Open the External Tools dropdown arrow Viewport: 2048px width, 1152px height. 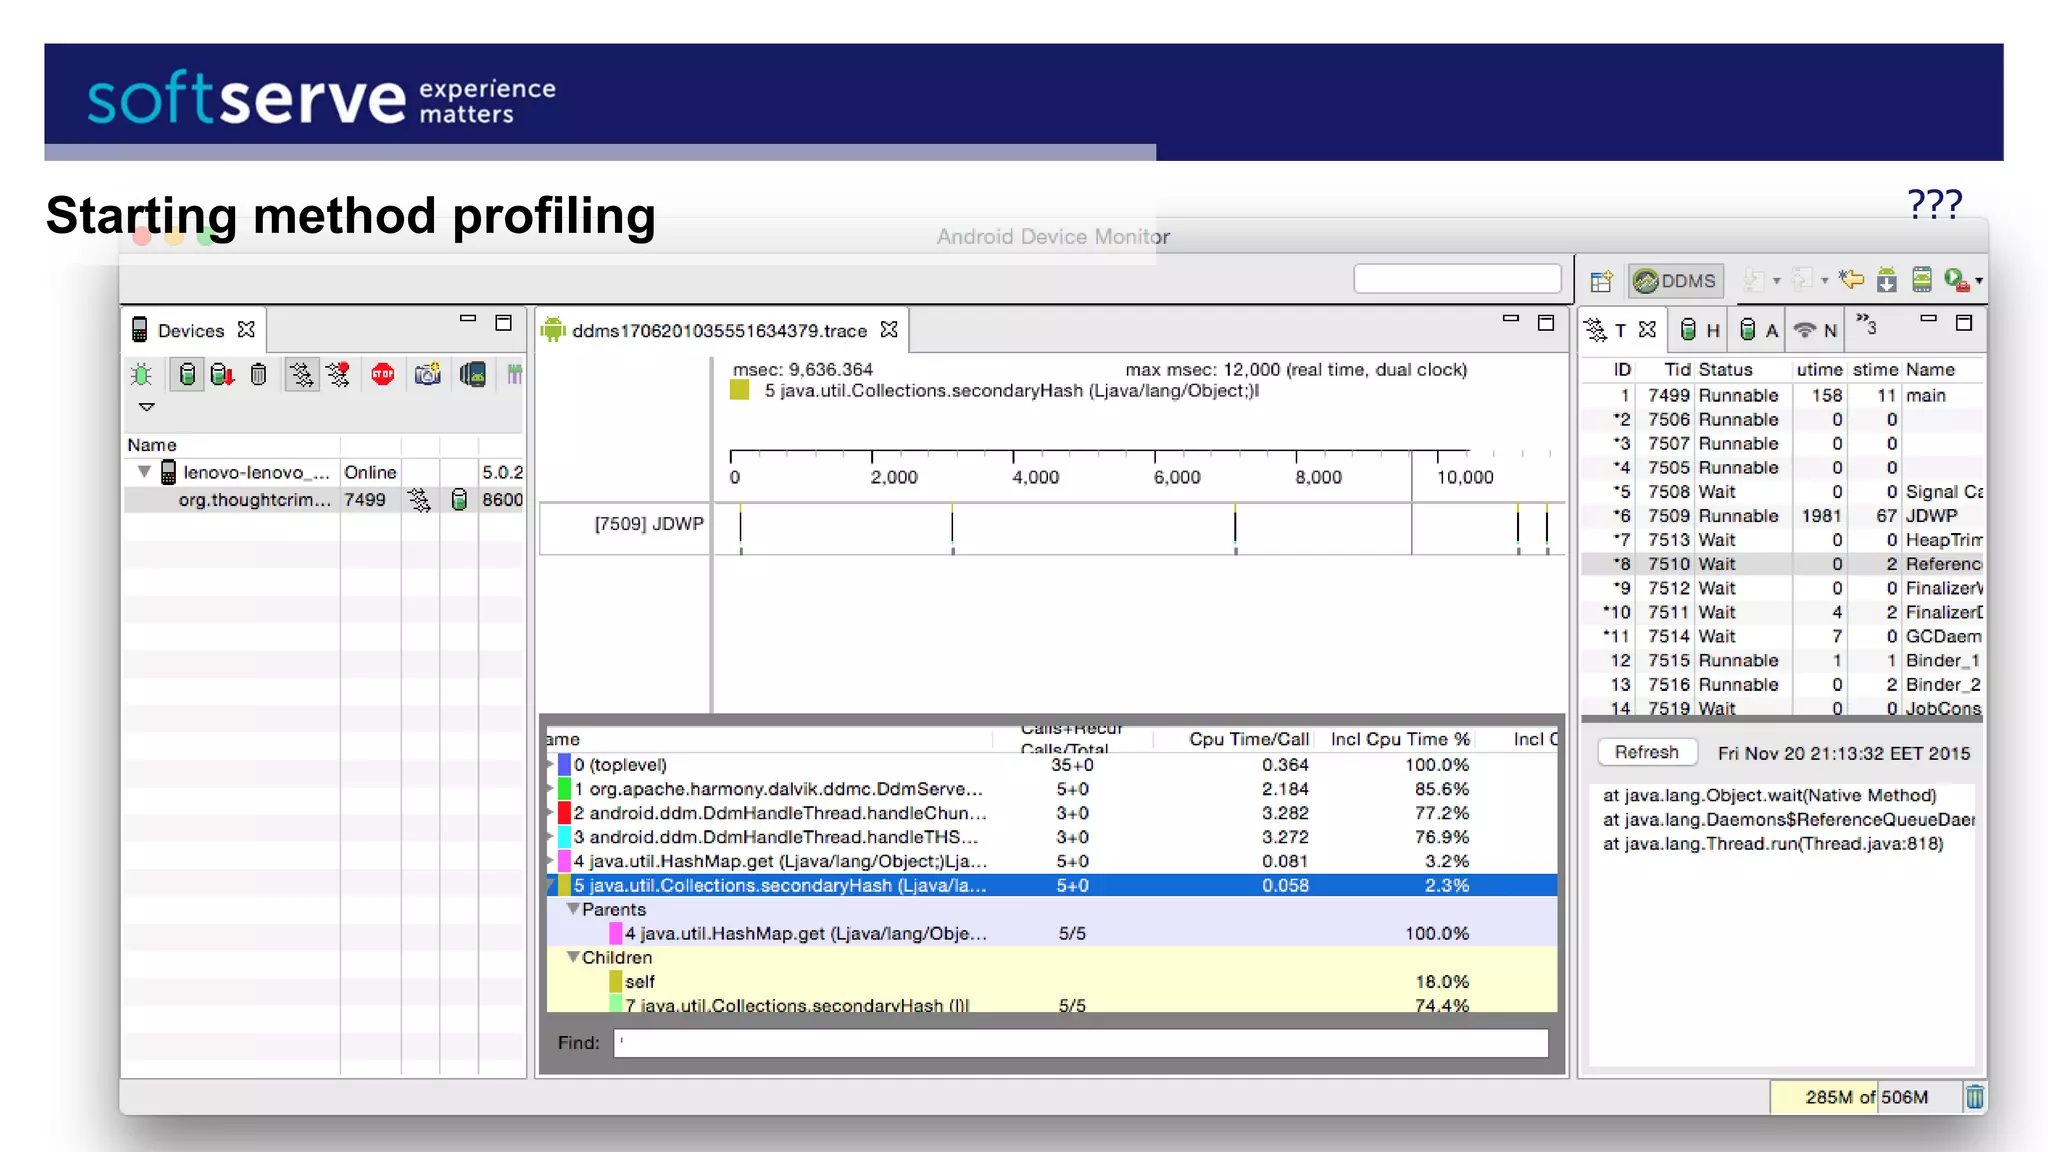1979,282
